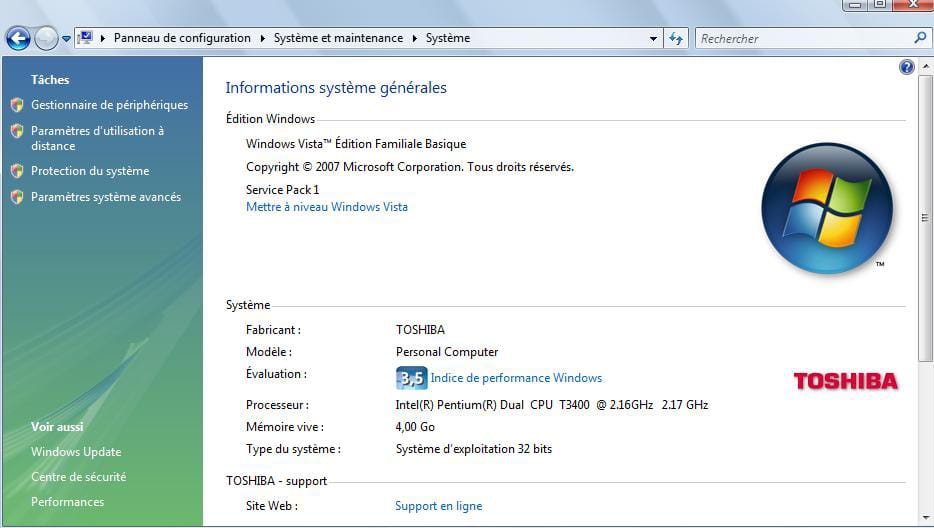Click the window Minimize button
The height and width of the screenshot is (528, 934).
point(855,5)
